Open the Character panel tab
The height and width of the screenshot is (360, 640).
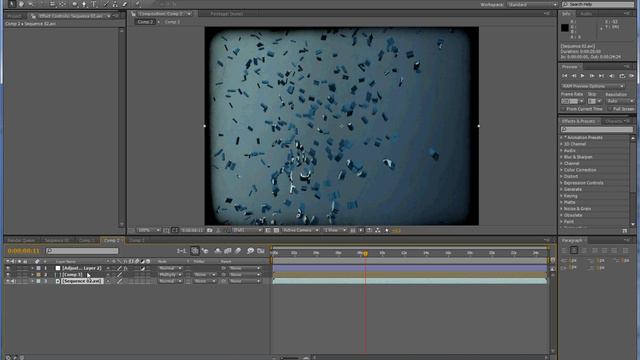click(613, 121)
